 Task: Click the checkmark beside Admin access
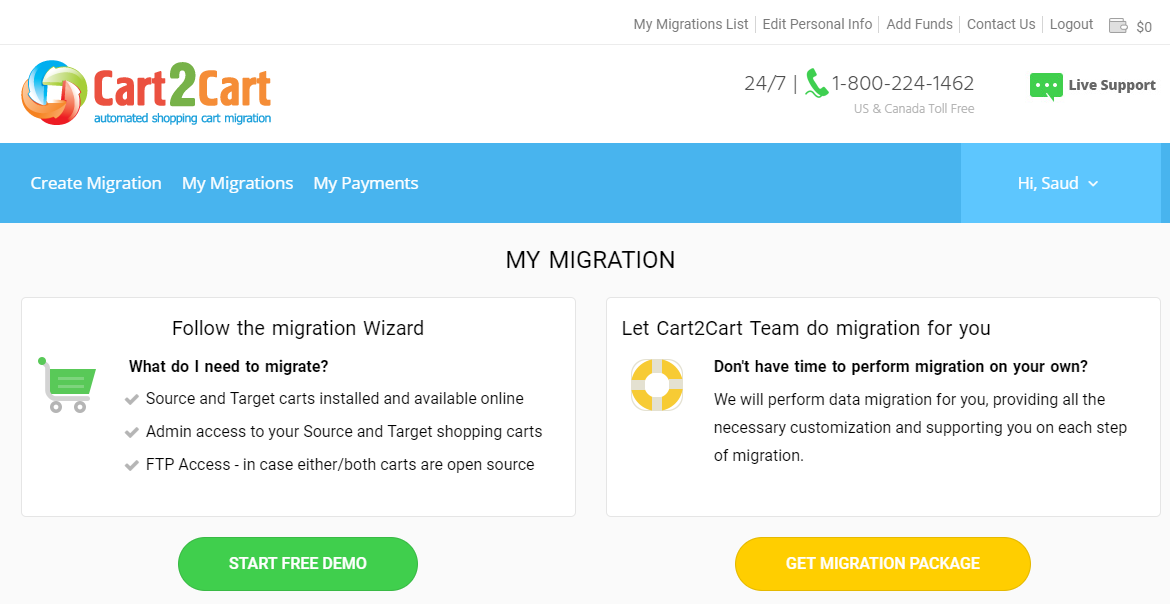coord(132,433)
